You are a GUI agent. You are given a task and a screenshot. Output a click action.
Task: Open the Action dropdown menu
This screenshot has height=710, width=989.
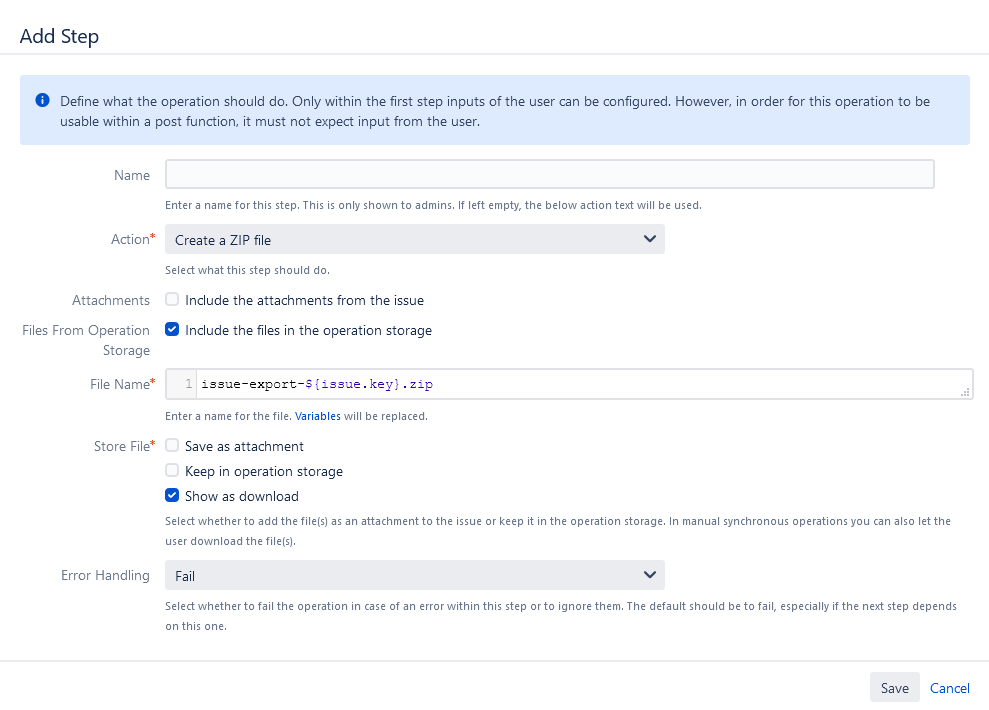click(x=414, y=240)
